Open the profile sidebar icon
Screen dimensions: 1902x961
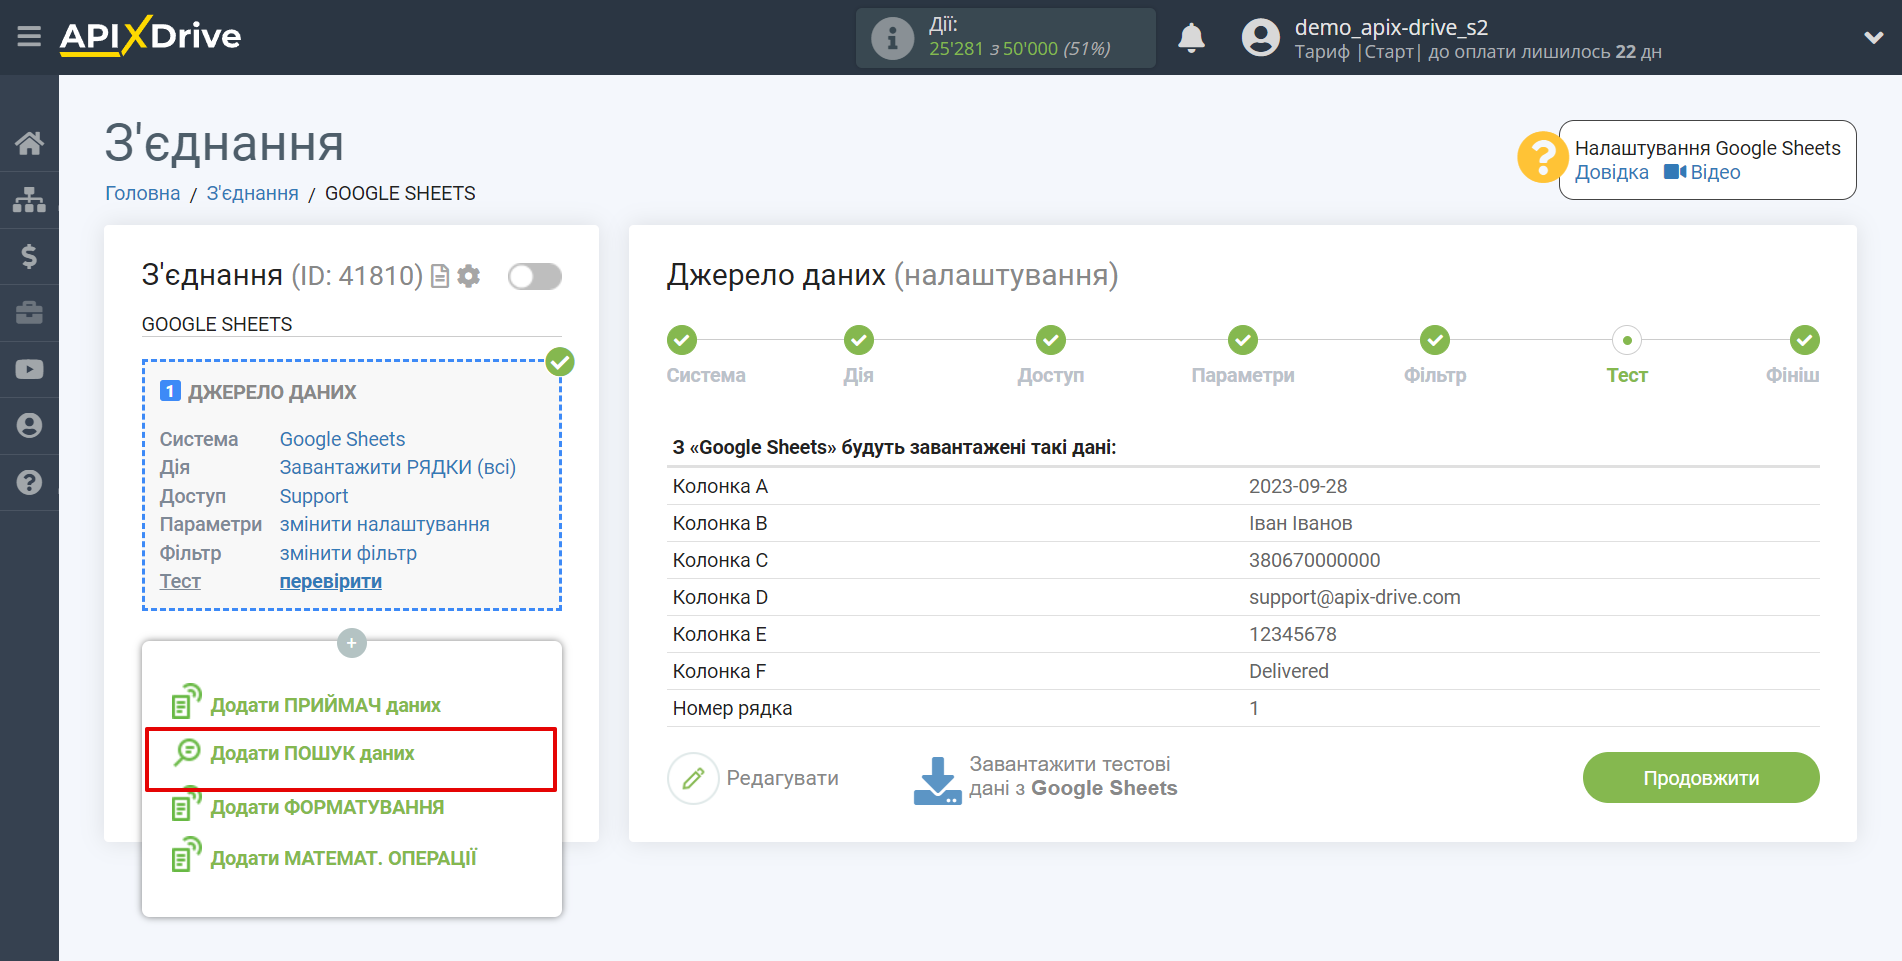click(29, 425)
